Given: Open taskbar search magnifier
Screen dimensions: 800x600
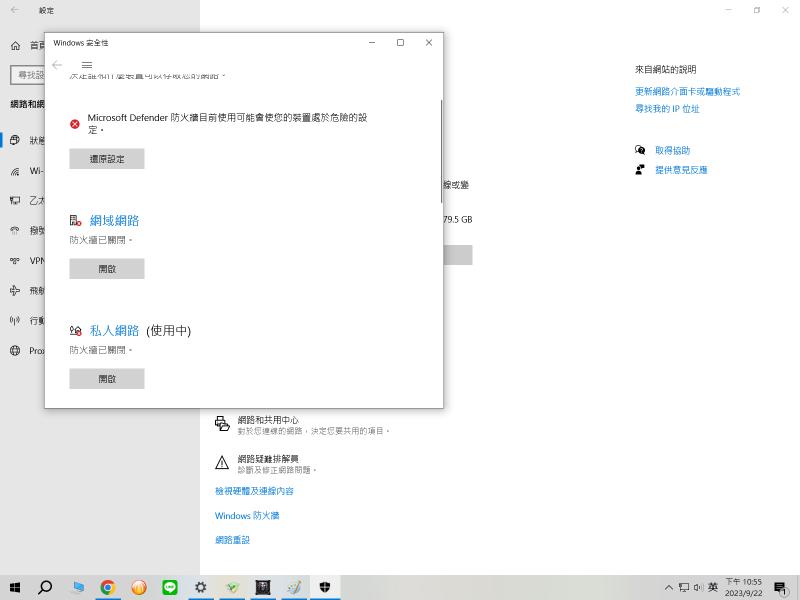Looking at the screenshot, I should [45, 587].
